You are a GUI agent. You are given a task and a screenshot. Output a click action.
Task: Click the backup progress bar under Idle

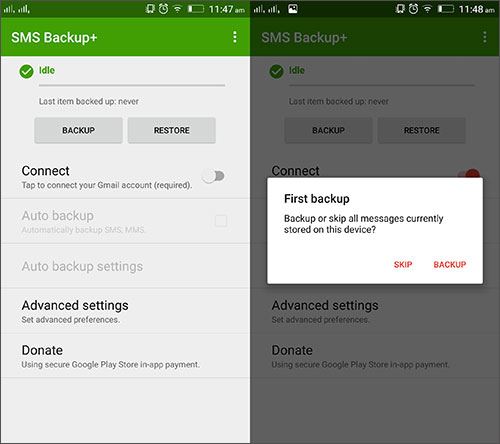[132, 85]
